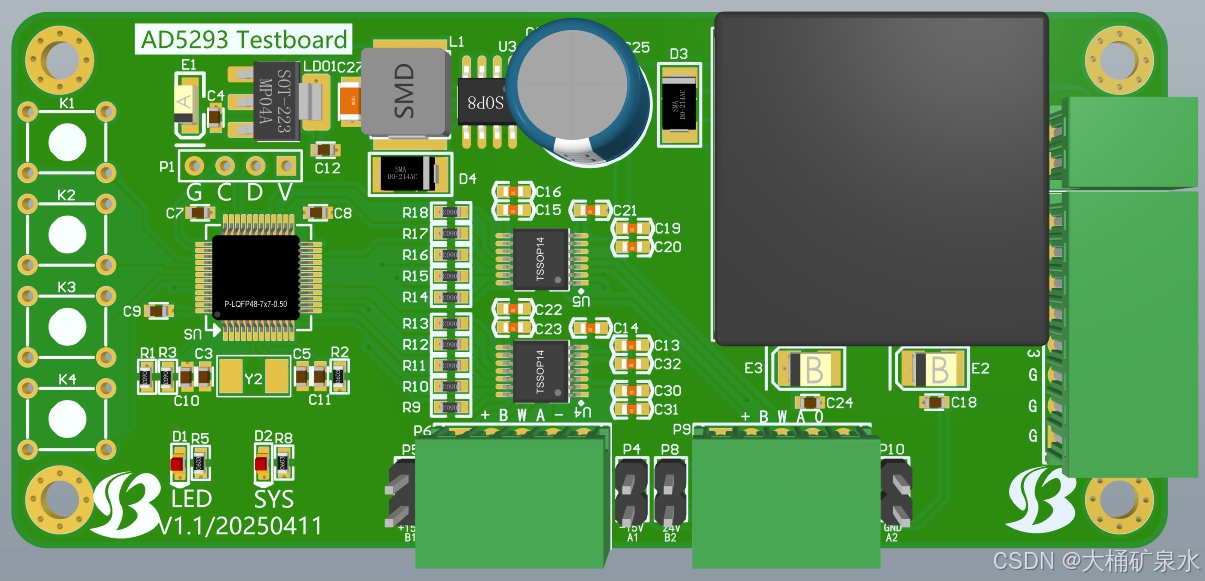Click the C12 capacitor
This screenshot has height=581, width=1205.
point(326,150)
